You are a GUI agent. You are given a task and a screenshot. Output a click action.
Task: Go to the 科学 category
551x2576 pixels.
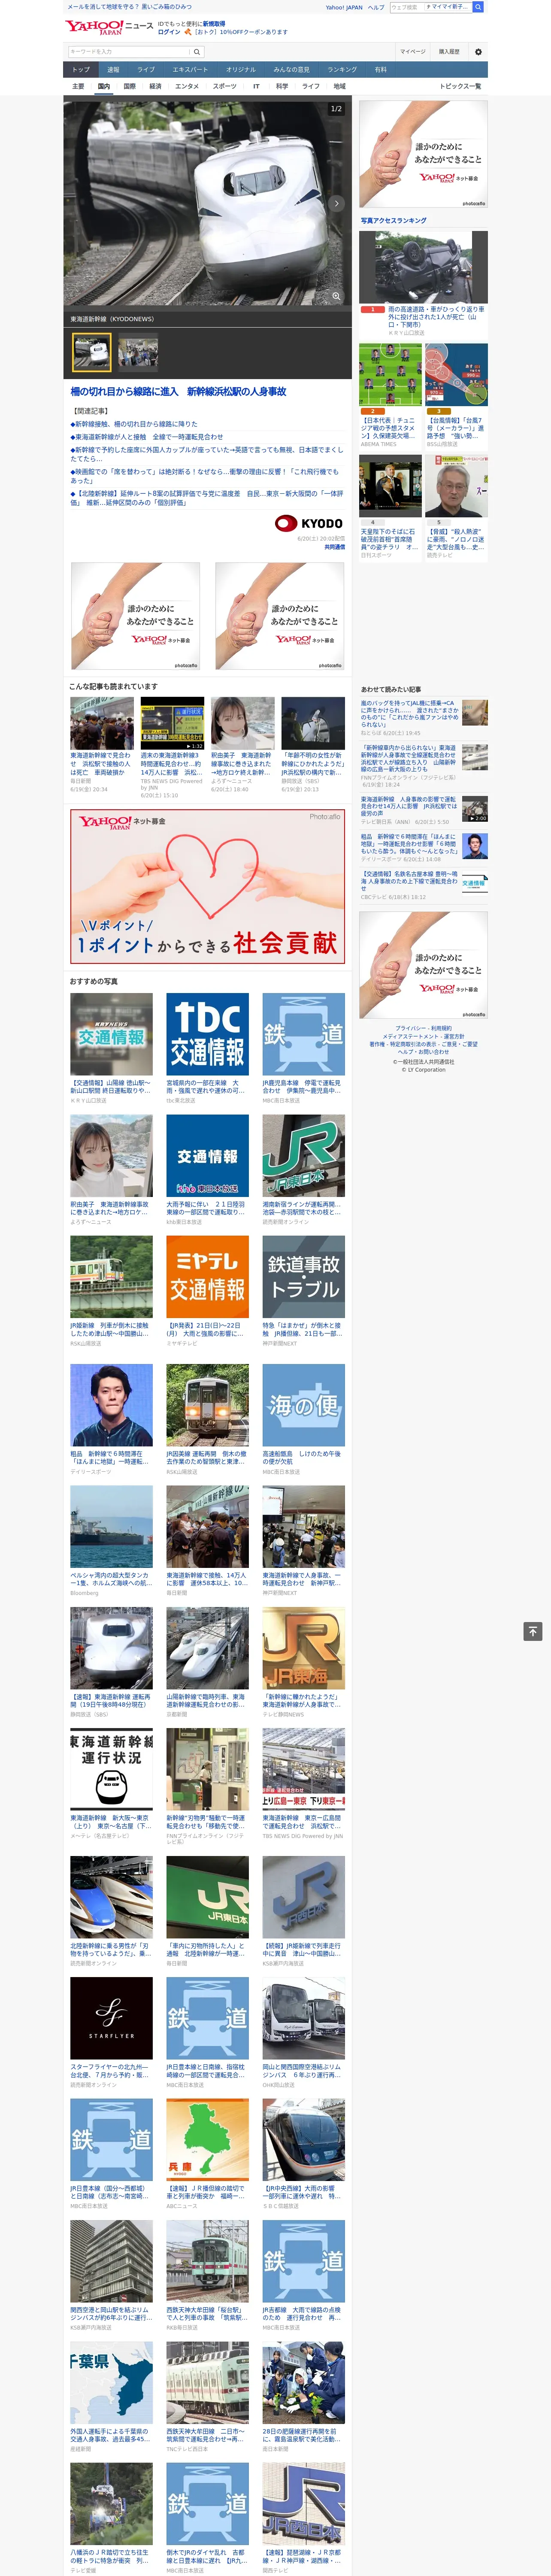[282, 86]
